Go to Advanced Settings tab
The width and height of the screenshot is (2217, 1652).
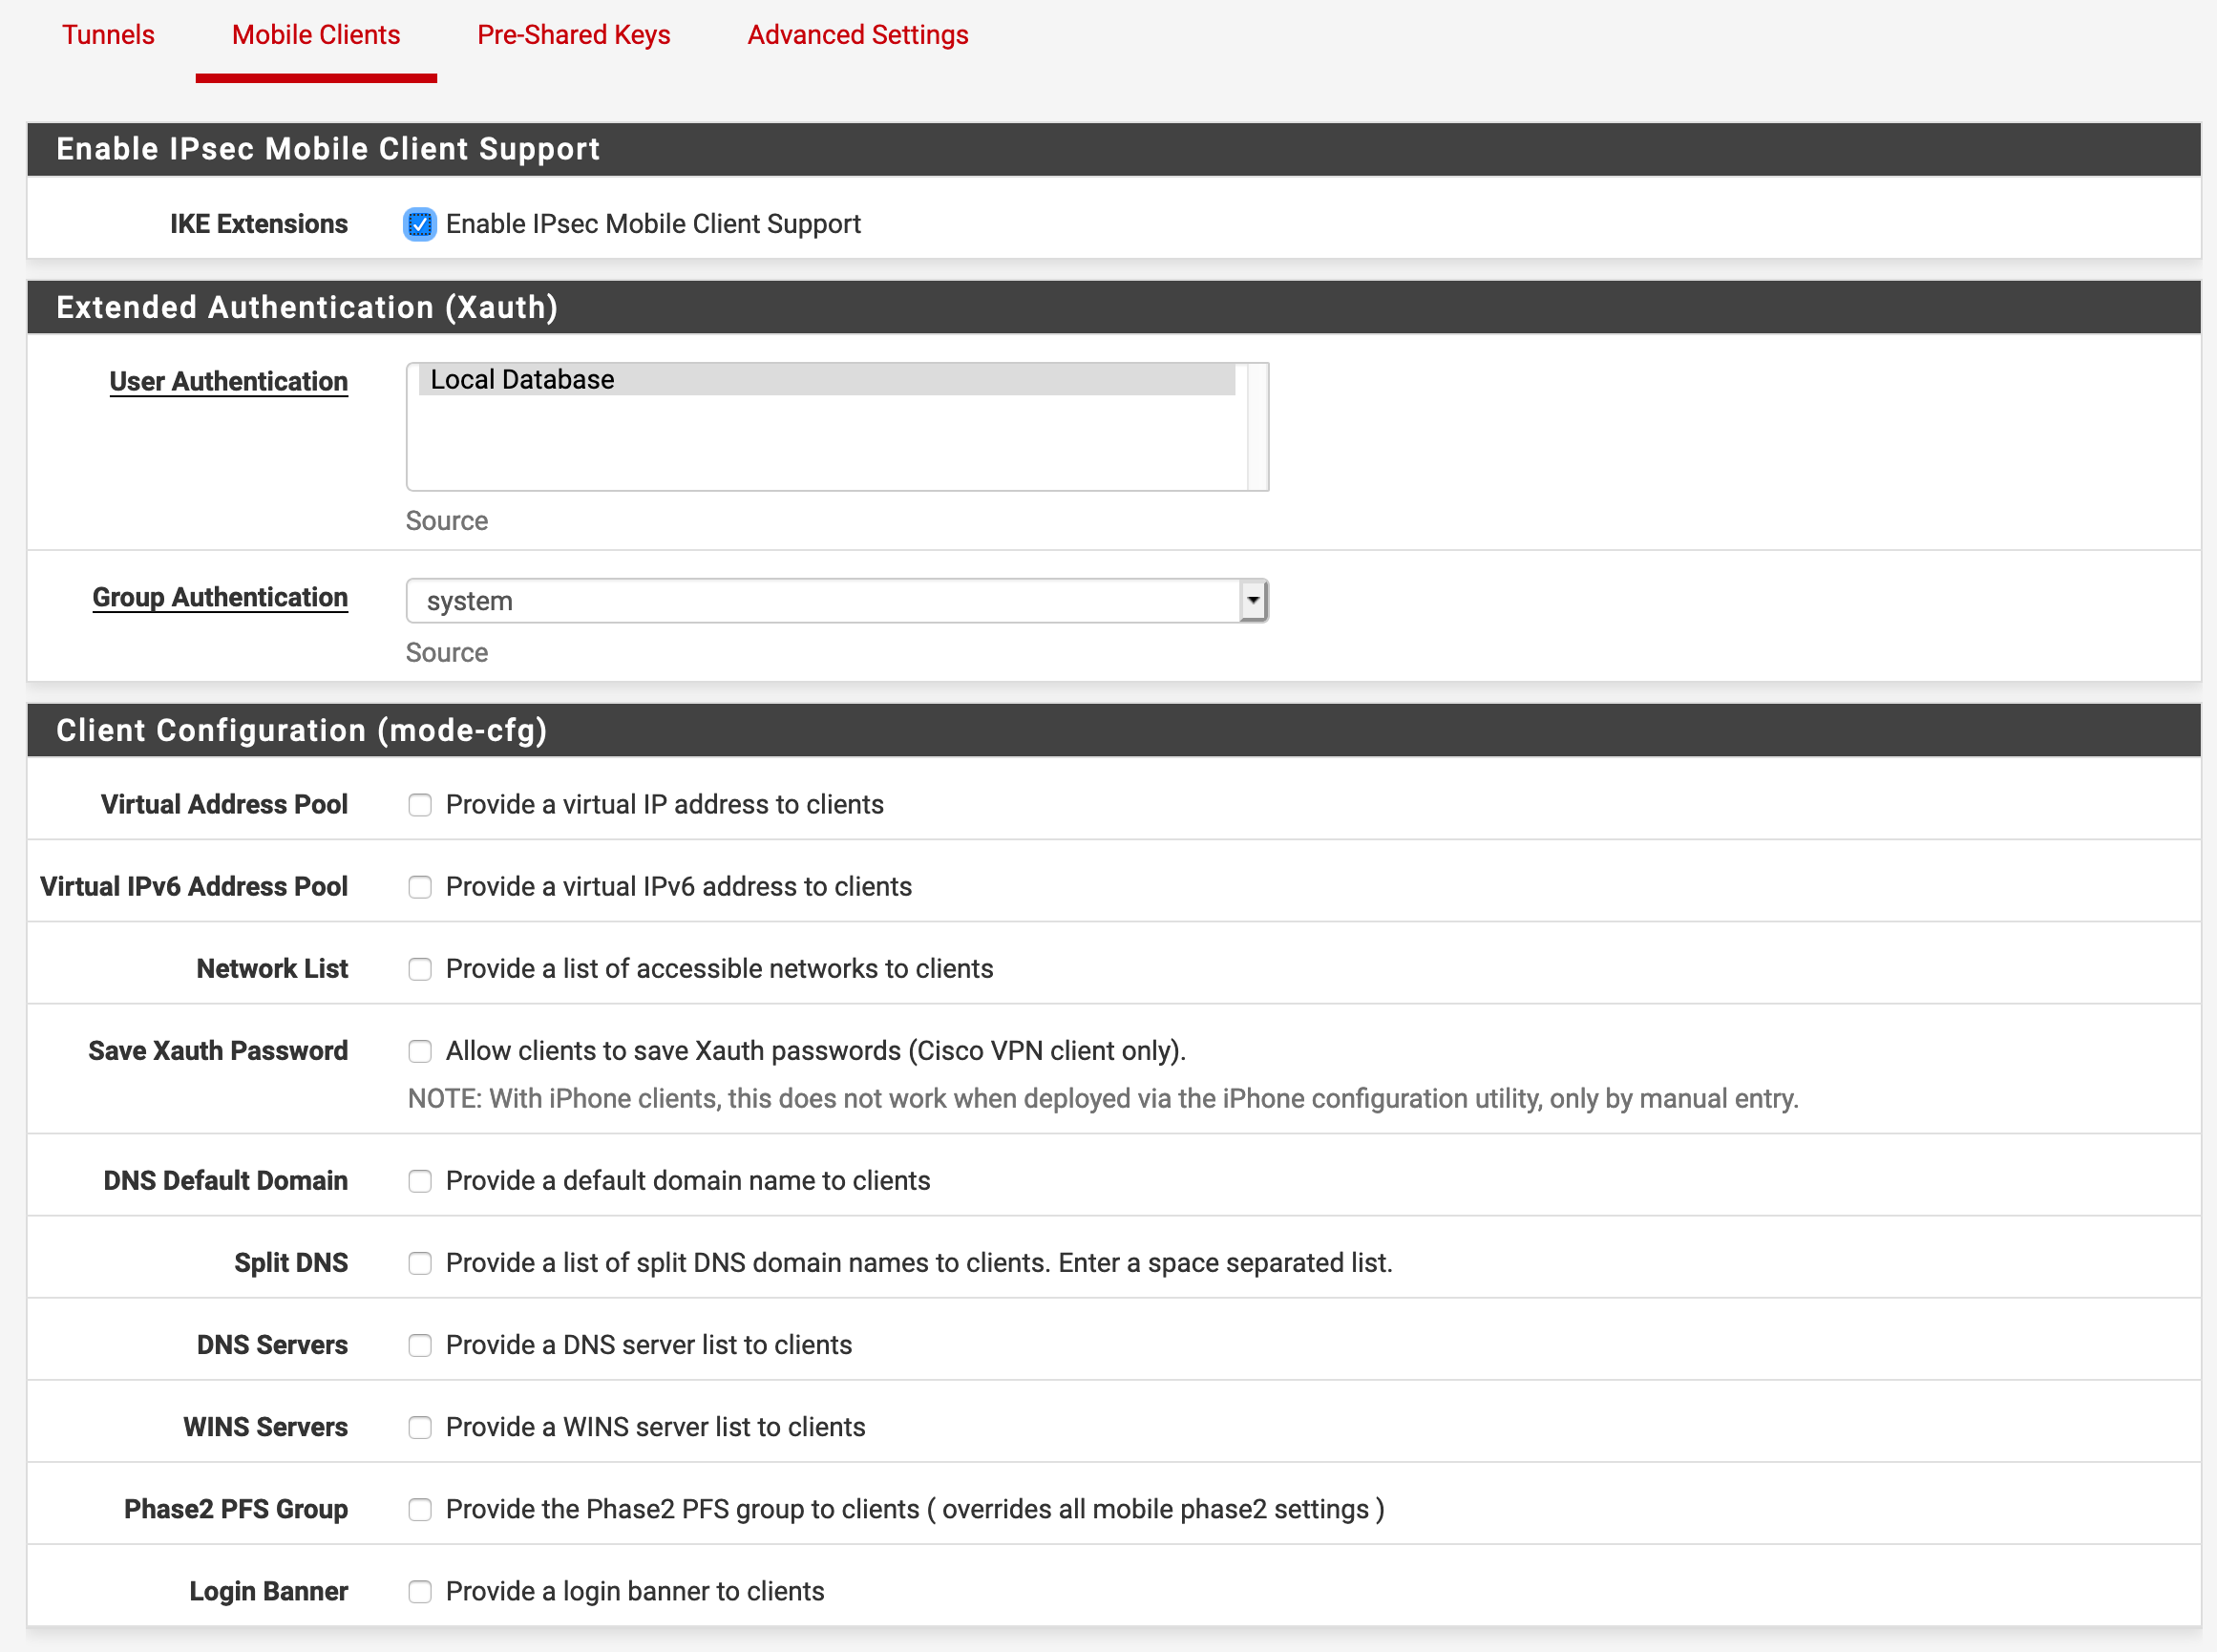tap(858, 35)
